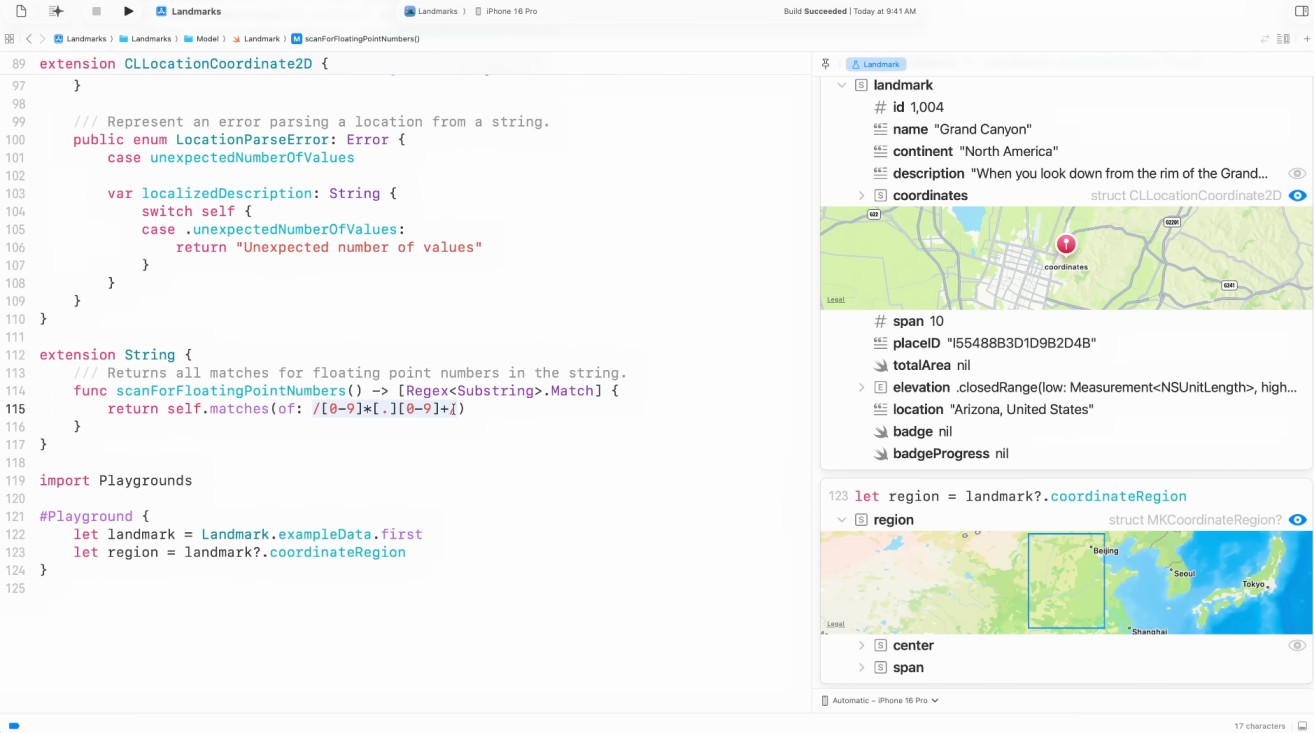This screenshot has width=1314, height=733.
Task: Collapse the landmark variable row
Action: point(842,86)
